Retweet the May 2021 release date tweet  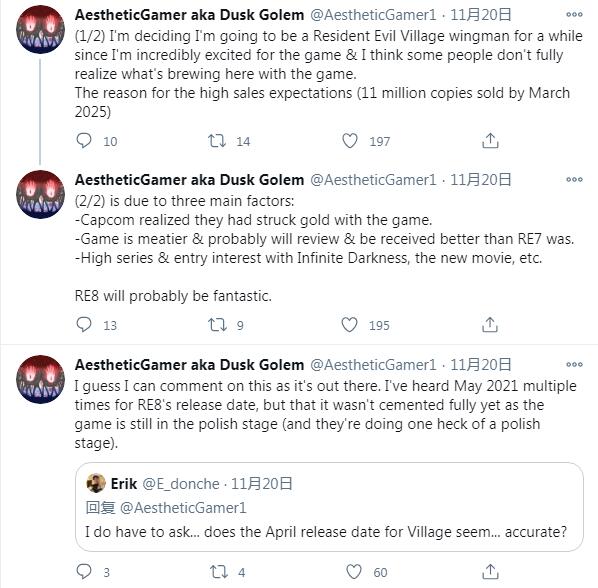219,572
